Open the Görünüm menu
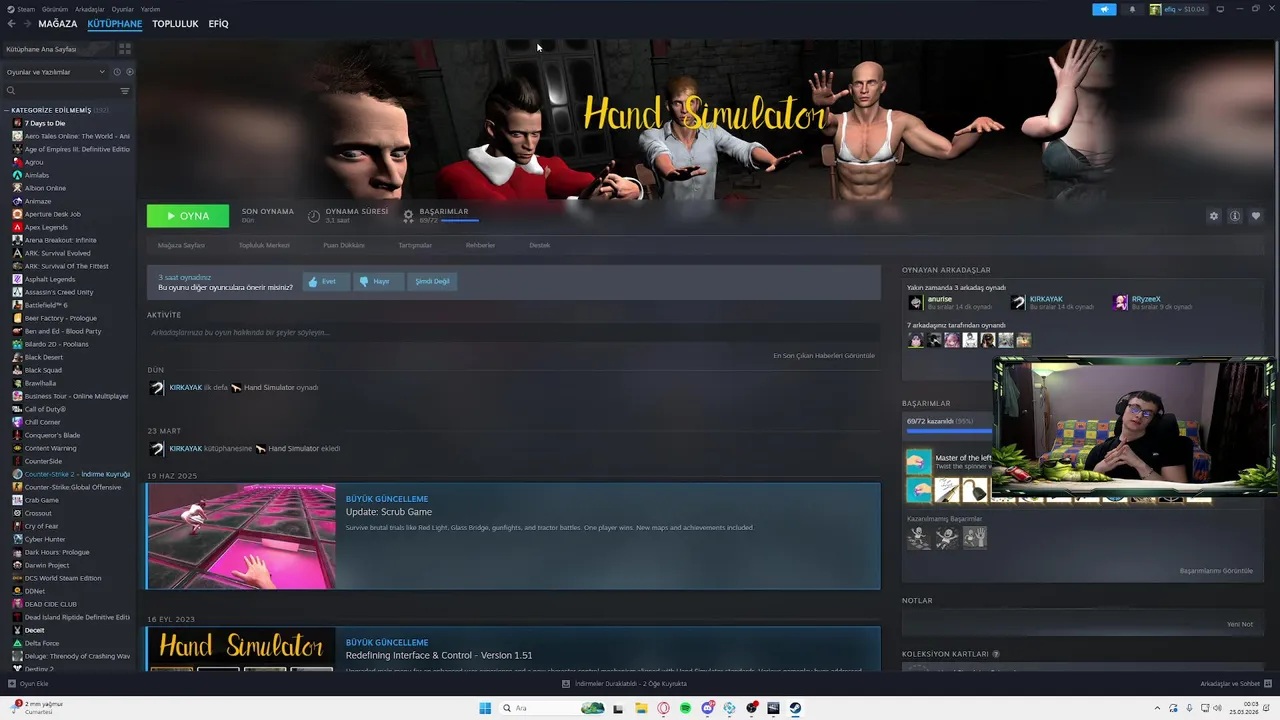The width and height of the screenshot is (1280, 720). pyautogui.click(x=55, y=9)
